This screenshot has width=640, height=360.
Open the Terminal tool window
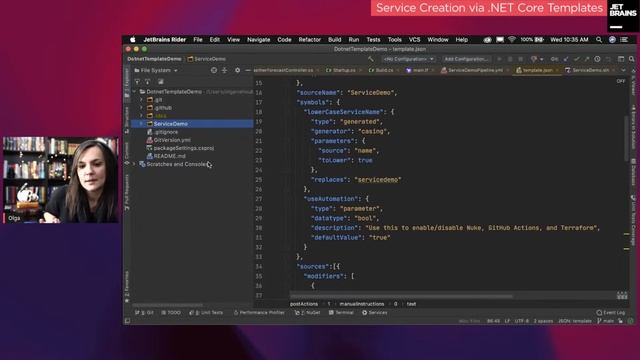point(341,313)
